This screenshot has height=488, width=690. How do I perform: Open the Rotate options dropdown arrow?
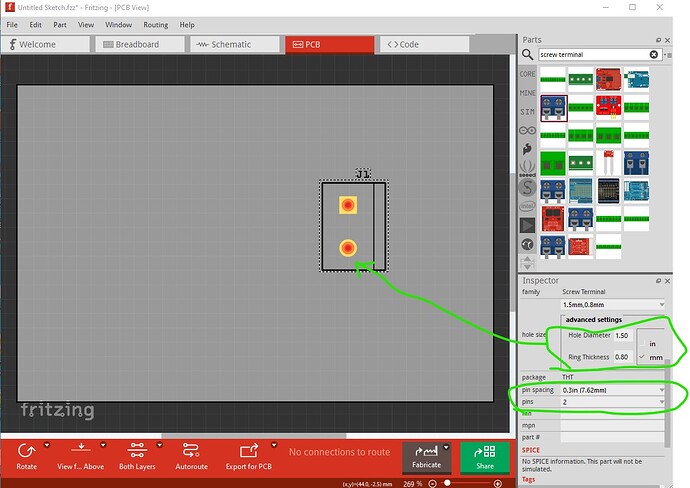point(47,445)
